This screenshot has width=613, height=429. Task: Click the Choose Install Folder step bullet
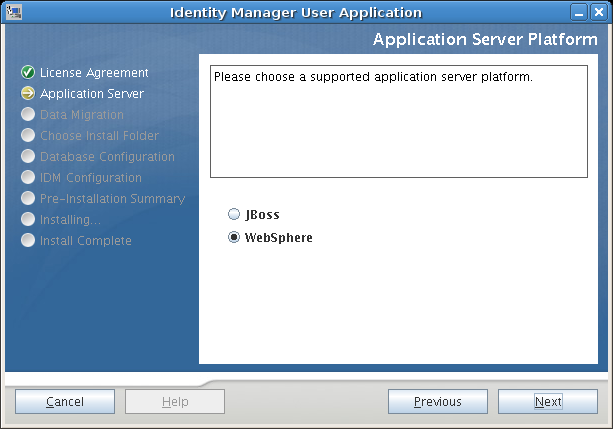pyautogui.click(x=28, y=136)
